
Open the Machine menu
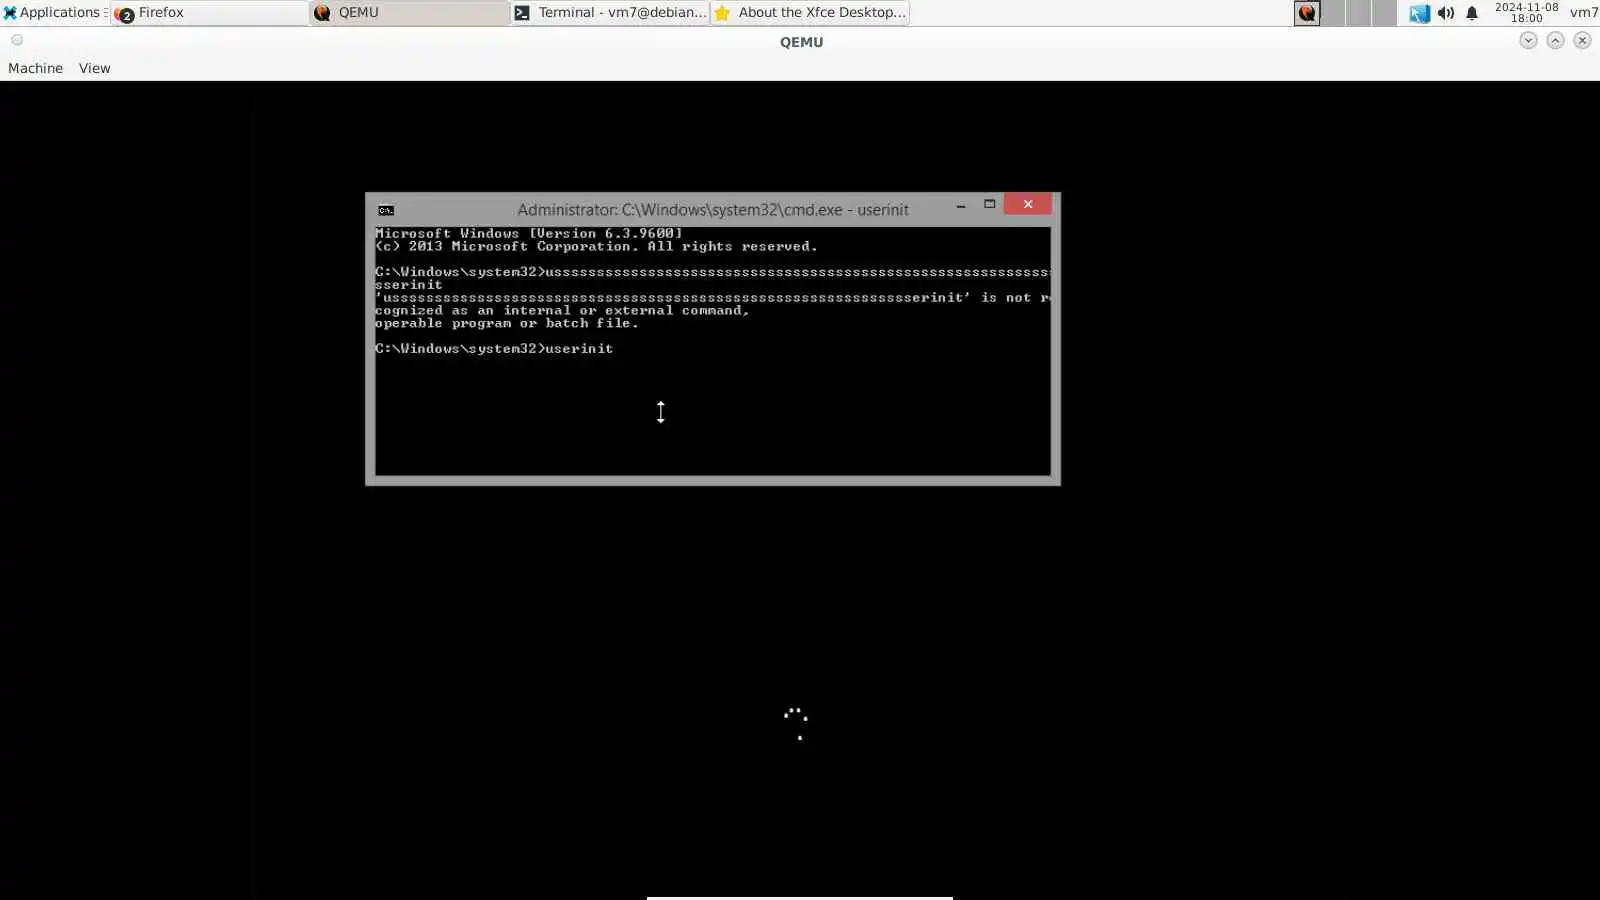click(35, 68)
